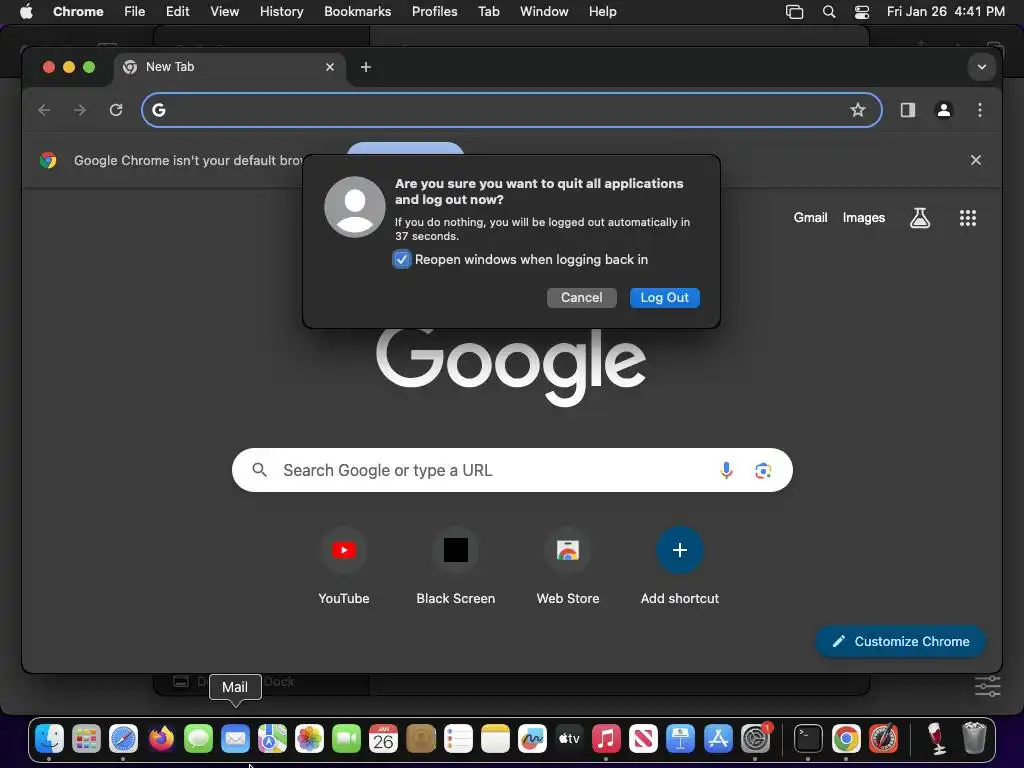Start voice search with microphone icon
The width and height of the screenshot is (1024, 768).
coord(726,470)
